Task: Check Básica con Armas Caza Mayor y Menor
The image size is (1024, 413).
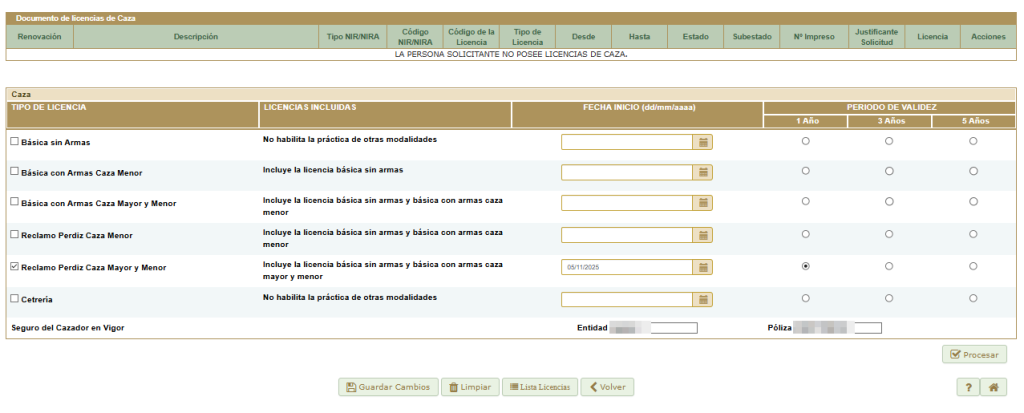Action: [x=14, y=202]
